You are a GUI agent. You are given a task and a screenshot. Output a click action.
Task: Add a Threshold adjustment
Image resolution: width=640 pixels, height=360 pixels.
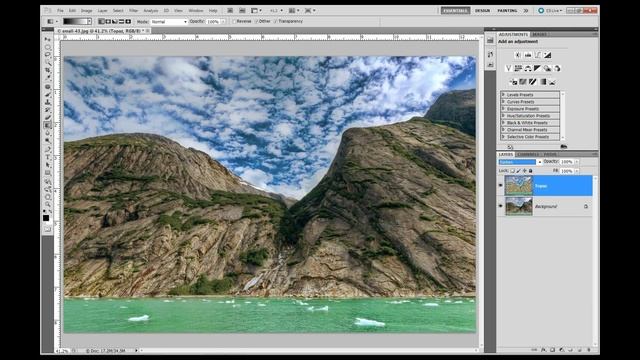click(533, 82)
